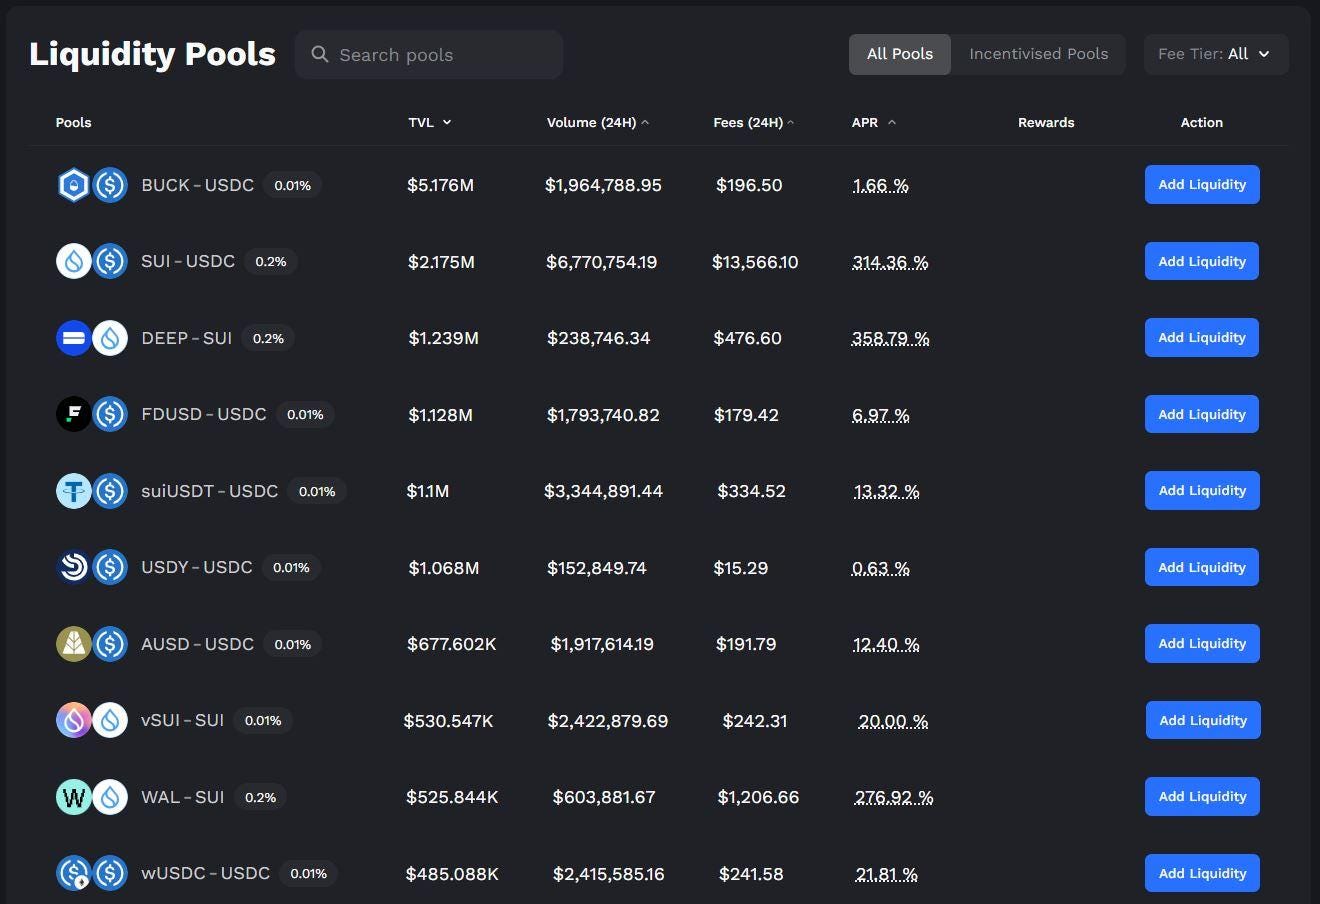Add Liquidity to wUSDC-USDC pool
Viewport: 1320px width, 904px height.
pyautogui.click(x=1202, y=873)
